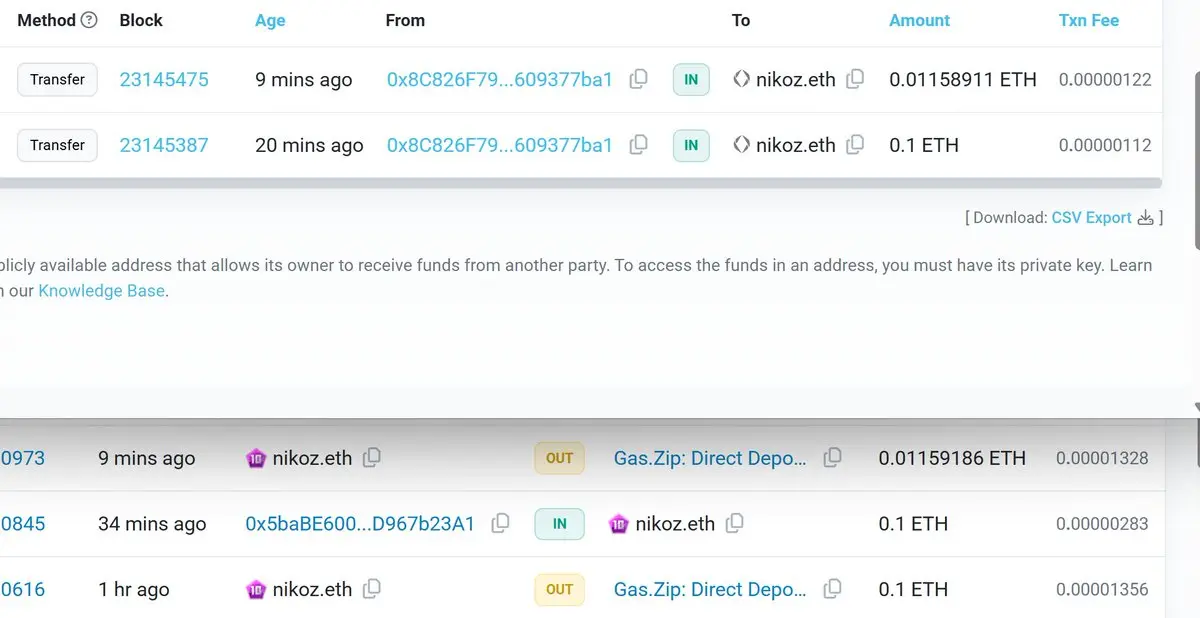This screenshot has width=1200, height=618.
Task: Click the Method help question-mark icon
Action: pos(89,20)
